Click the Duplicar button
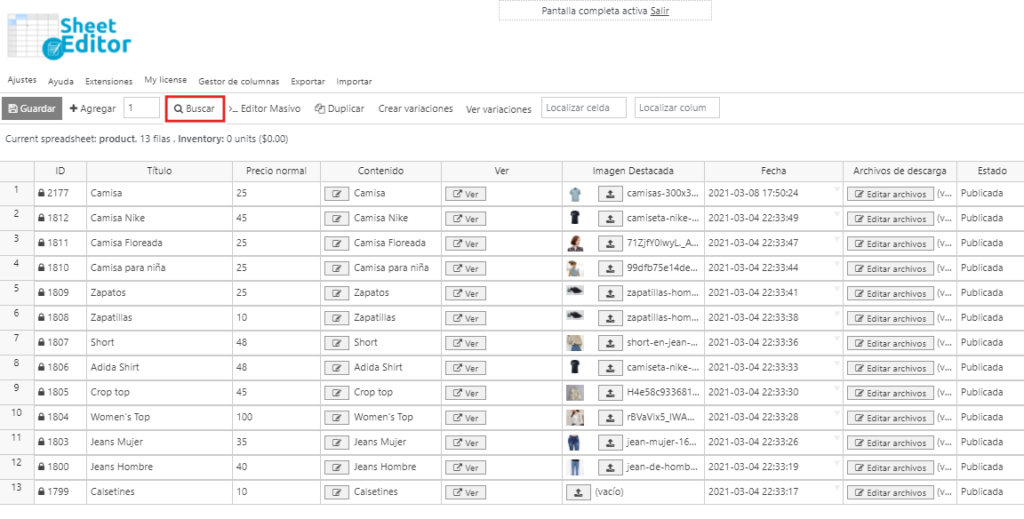This screenshot has height=519, width=1024. (340, 108)
